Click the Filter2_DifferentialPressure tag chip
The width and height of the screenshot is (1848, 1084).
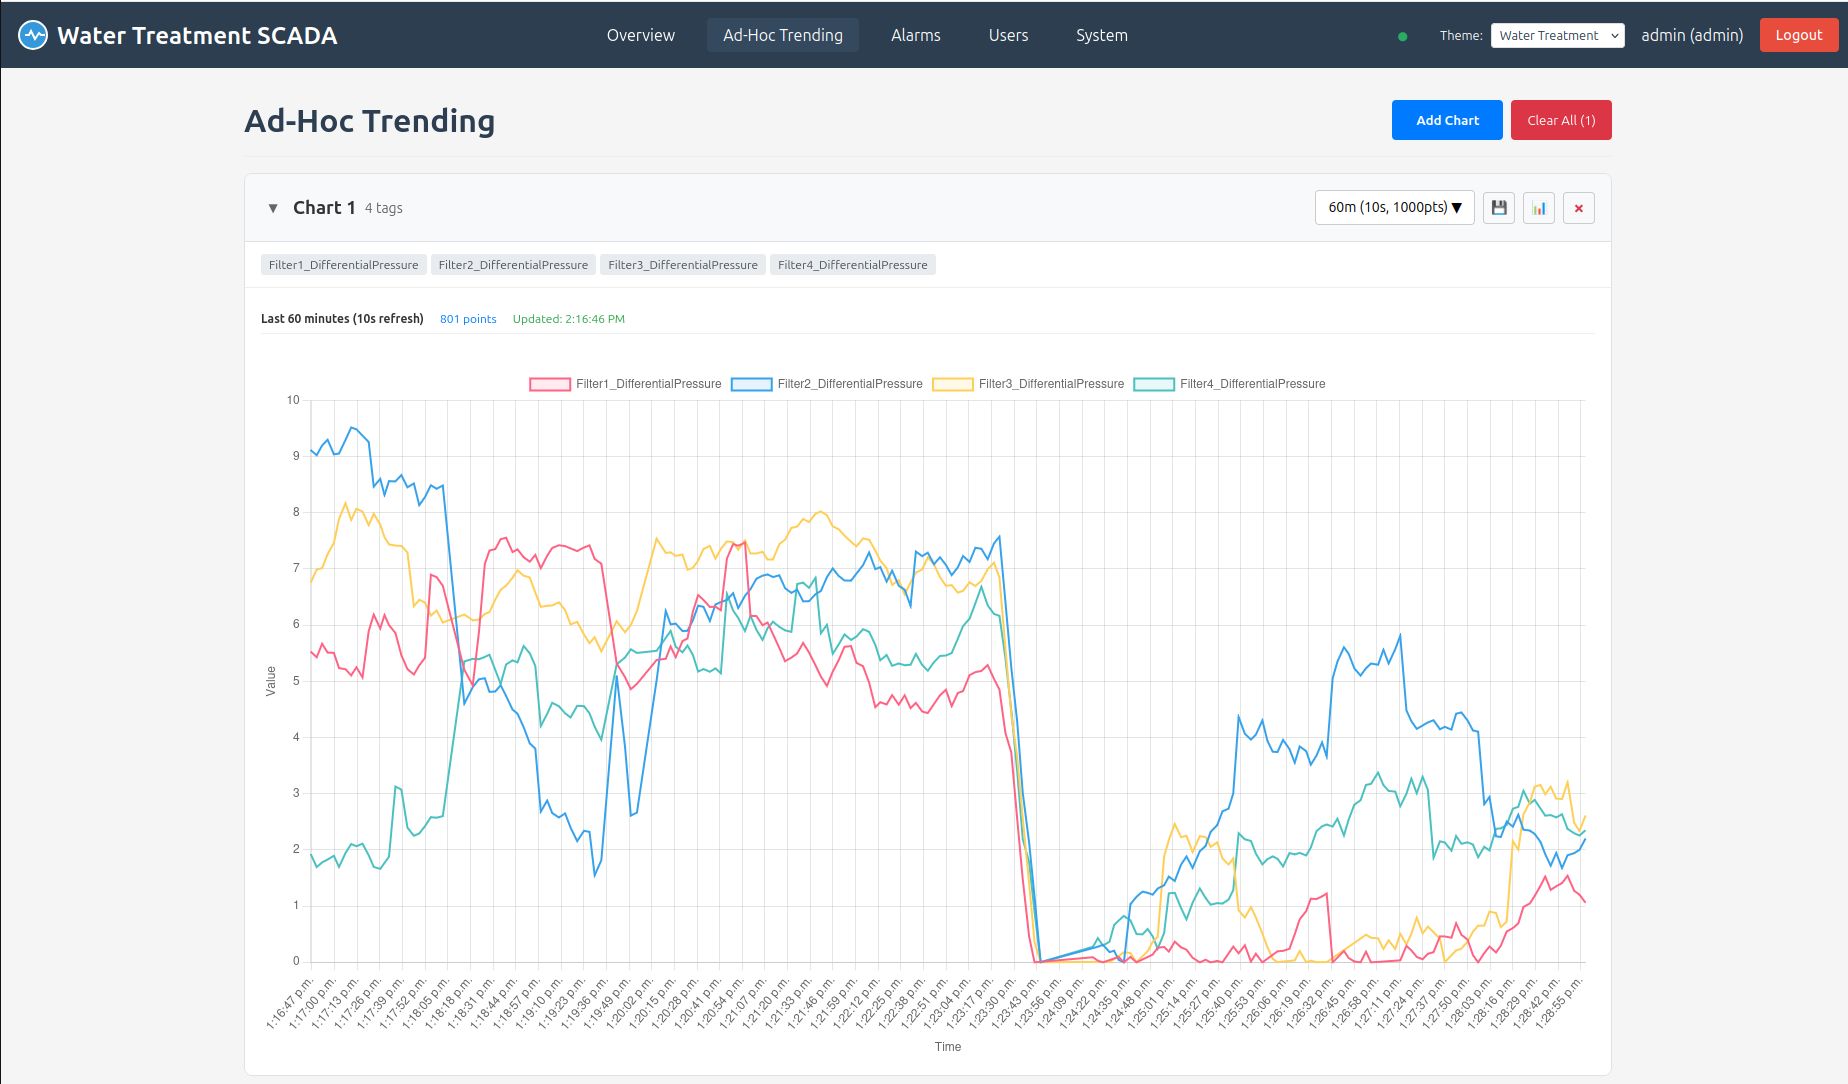click(513, 265)
